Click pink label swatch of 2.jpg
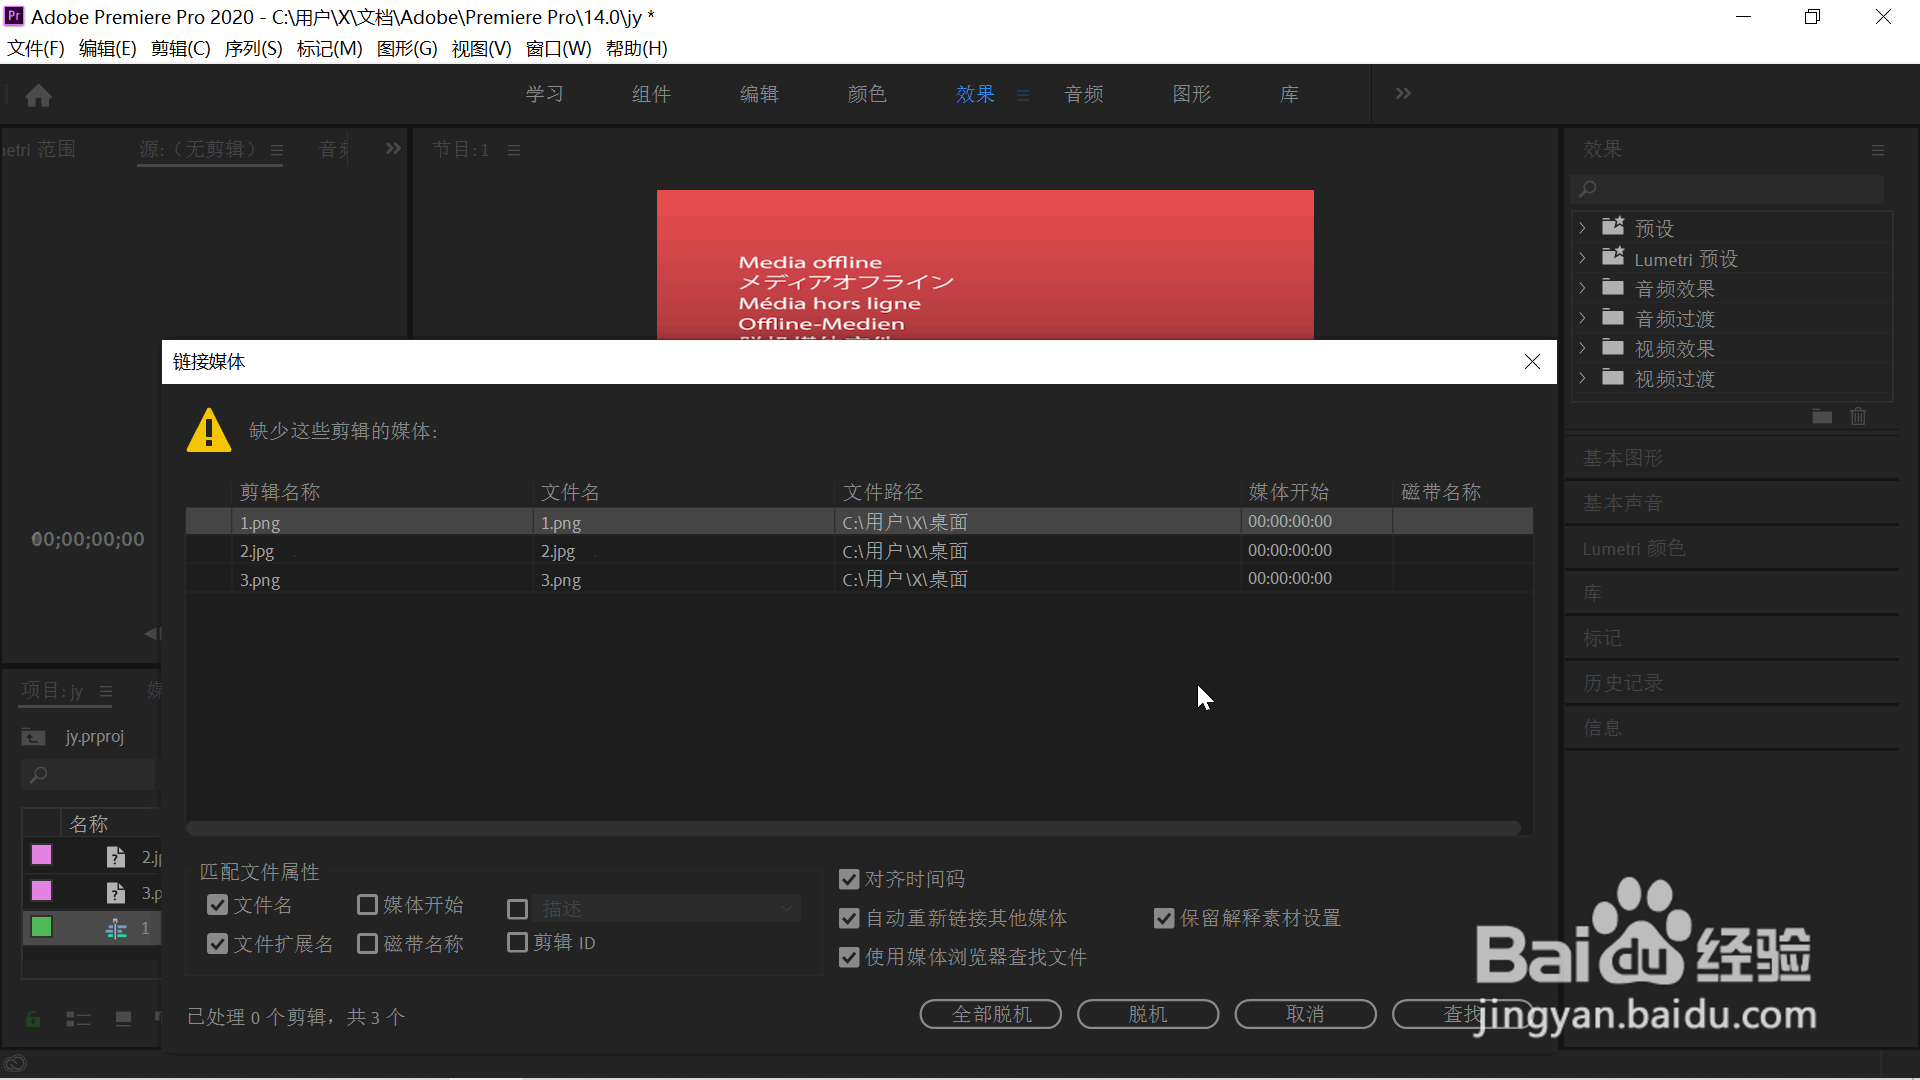 (41, 855)
